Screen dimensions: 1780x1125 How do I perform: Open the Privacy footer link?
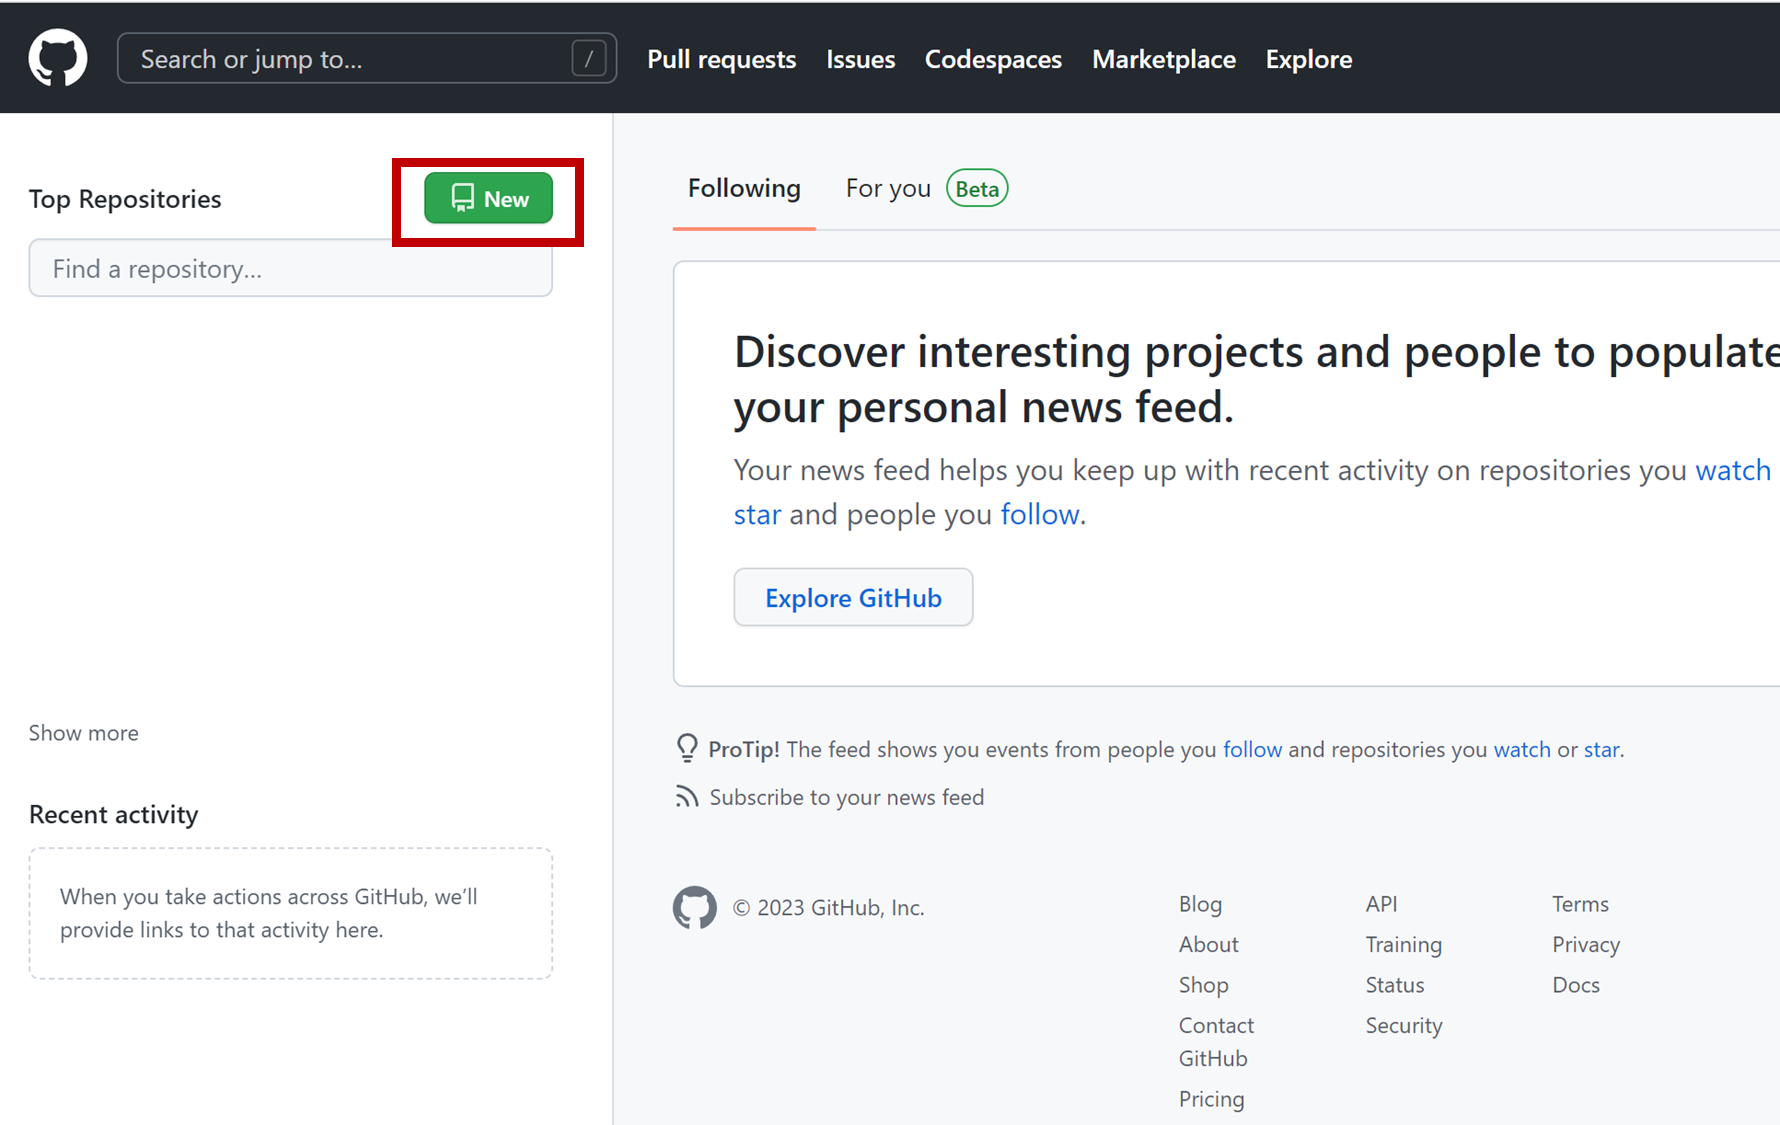click(1586, 944)
